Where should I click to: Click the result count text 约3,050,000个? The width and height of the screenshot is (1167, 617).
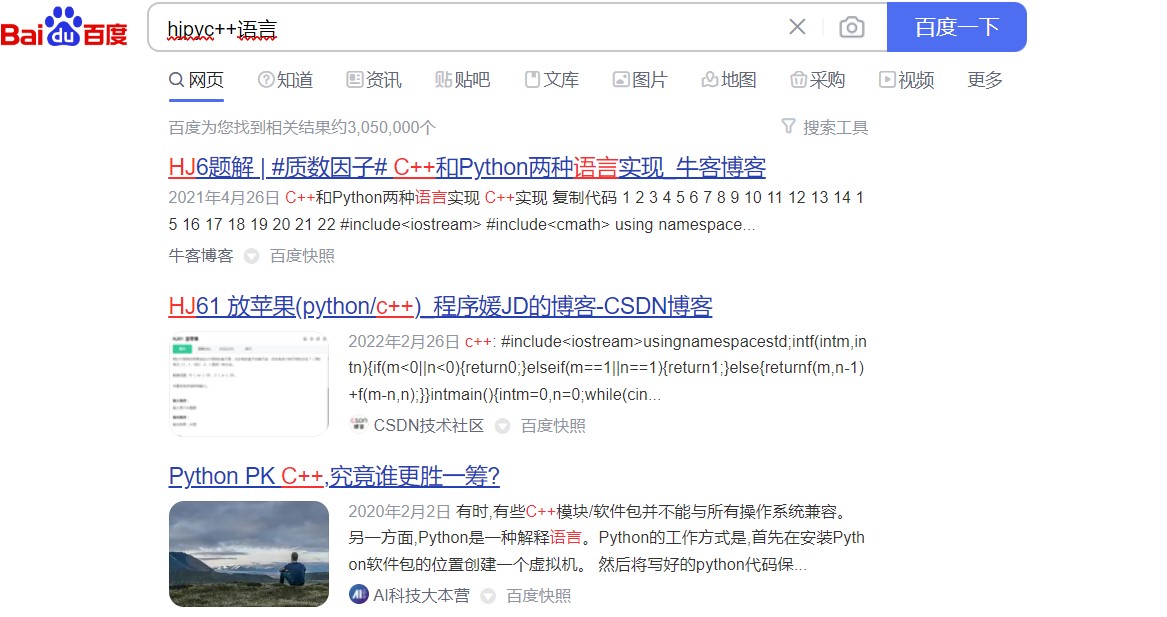pos(383,127)
